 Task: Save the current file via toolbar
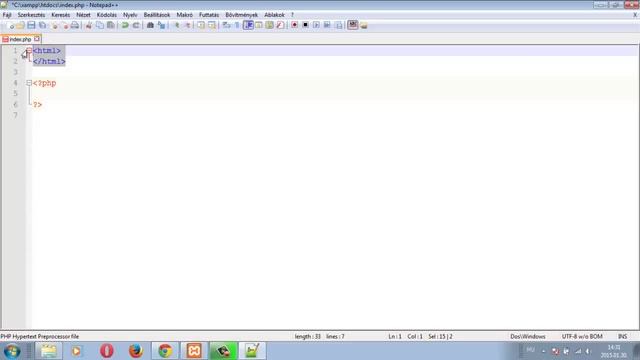pos(31,25)
